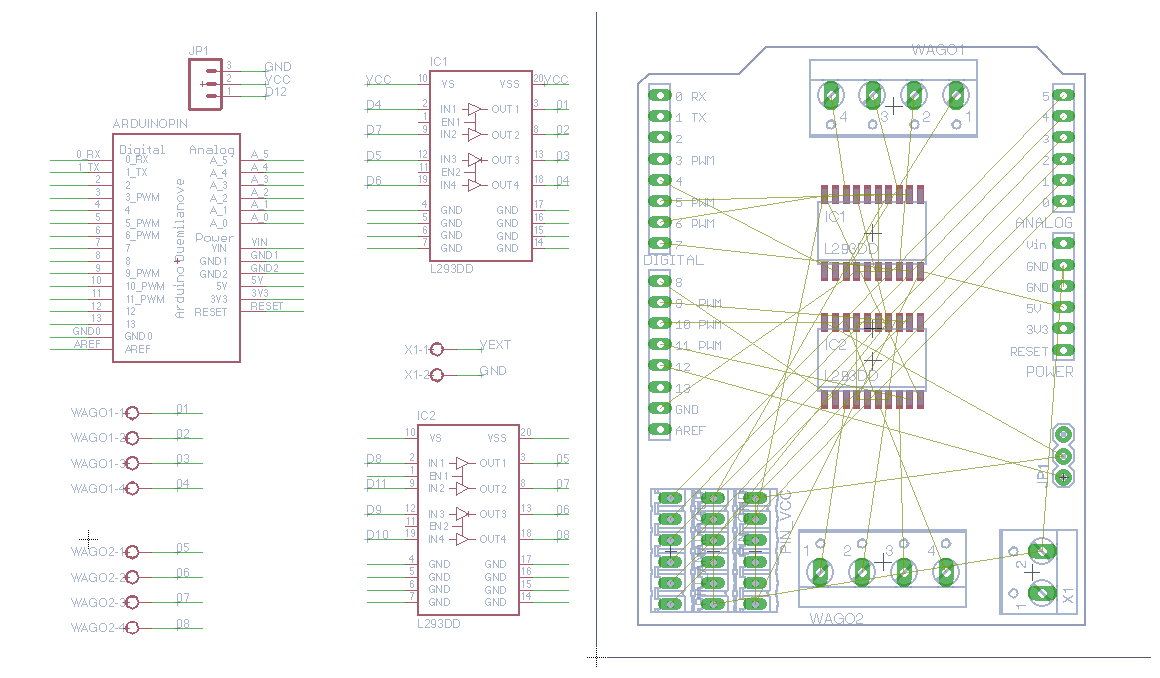Select analog pad 5 on the board

click(1063, 95)
